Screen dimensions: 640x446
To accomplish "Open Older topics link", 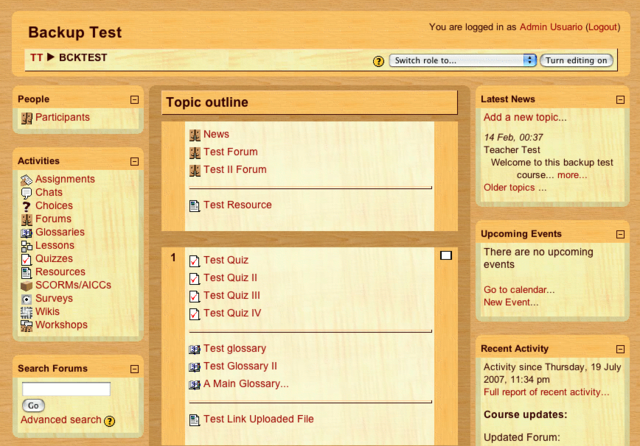I will coord(515,188).
